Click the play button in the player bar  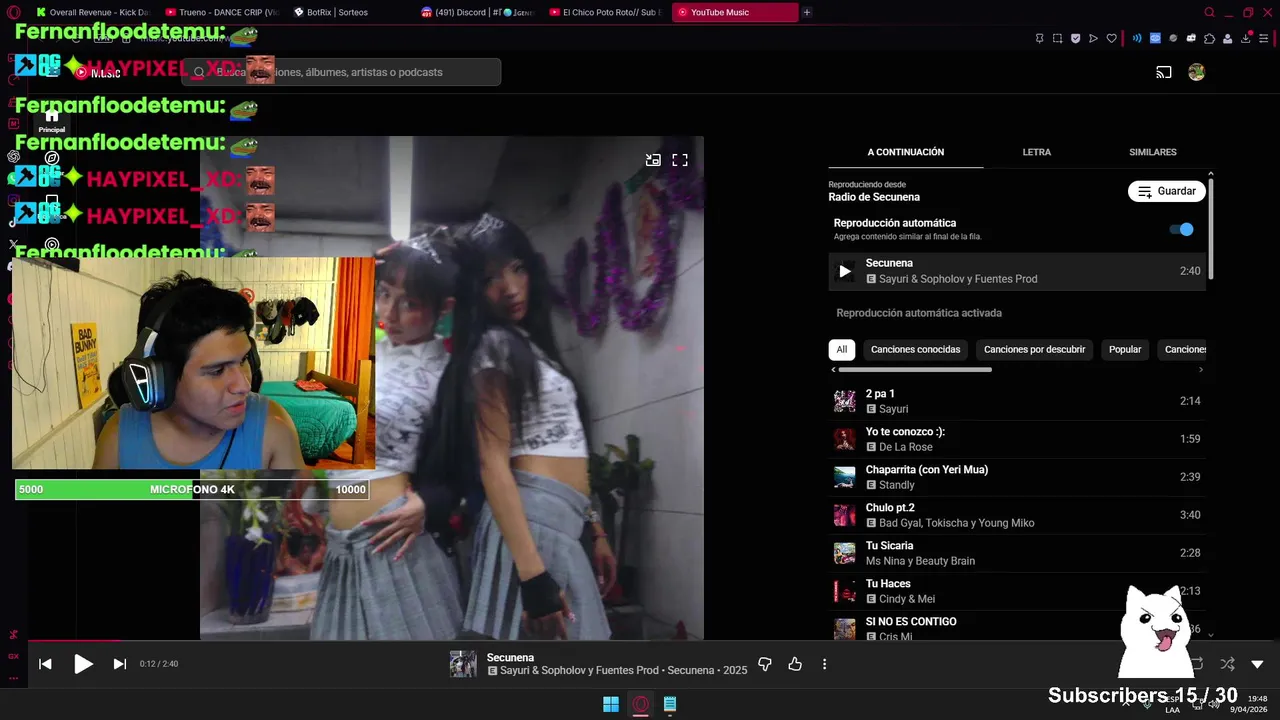click(x=83, y=664)
